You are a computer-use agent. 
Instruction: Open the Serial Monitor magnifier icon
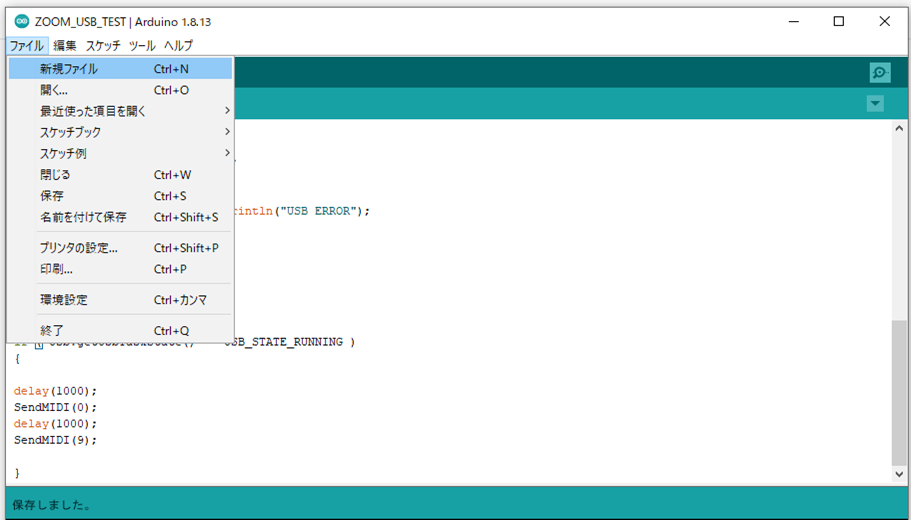click(879, 72)
